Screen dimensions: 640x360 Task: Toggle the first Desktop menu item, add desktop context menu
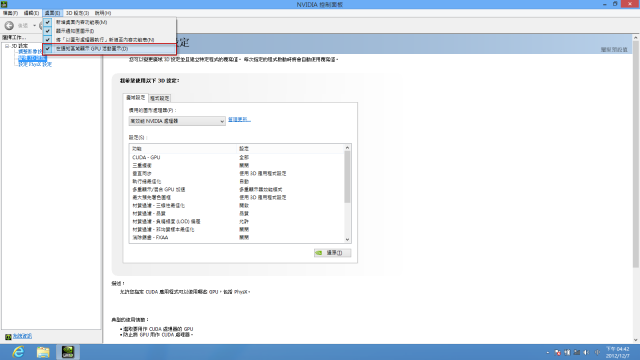[x=109, y=22]
